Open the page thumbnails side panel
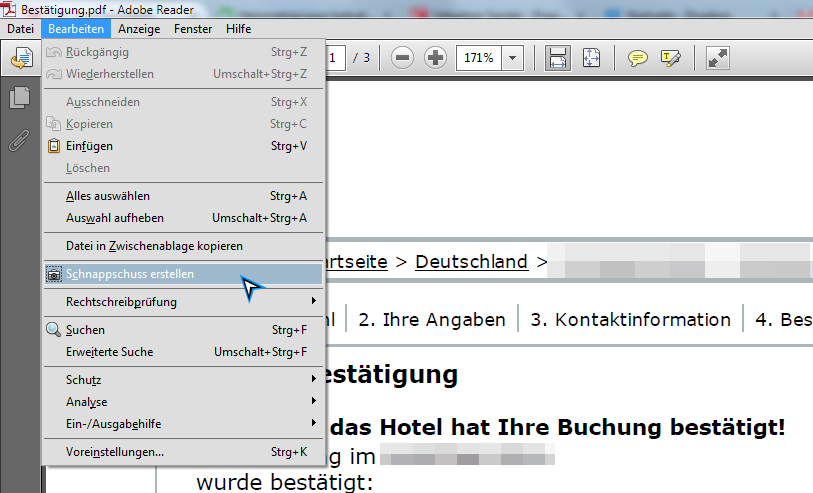The image size is (813, 493). pyautogui.click(x=19, y=98)
